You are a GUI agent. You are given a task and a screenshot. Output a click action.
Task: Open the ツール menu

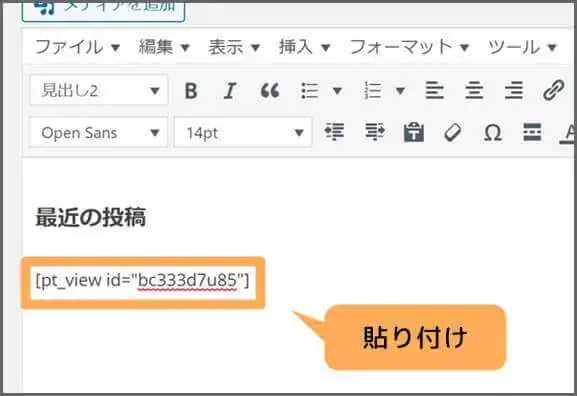coord(522,47)
